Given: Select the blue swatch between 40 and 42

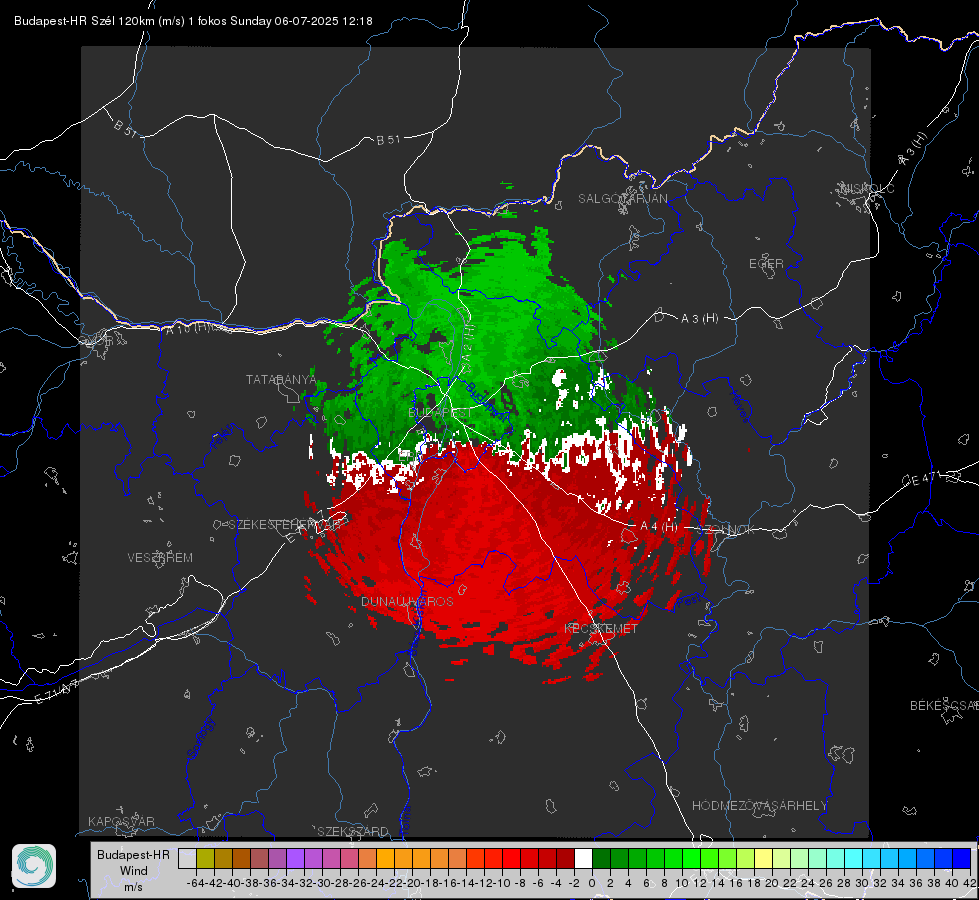Looking at the screenshot, I should (x=962, y=858).
